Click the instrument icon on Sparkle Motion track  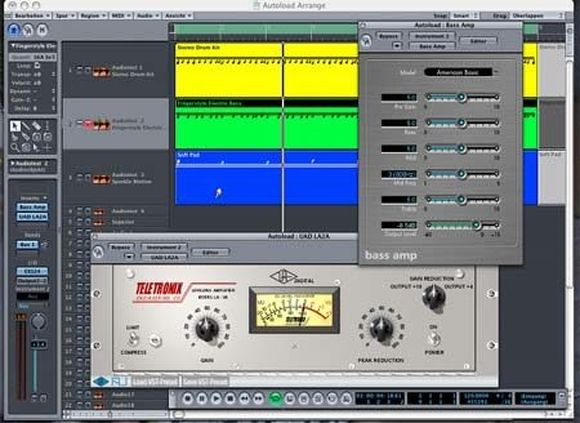(101, 179)
